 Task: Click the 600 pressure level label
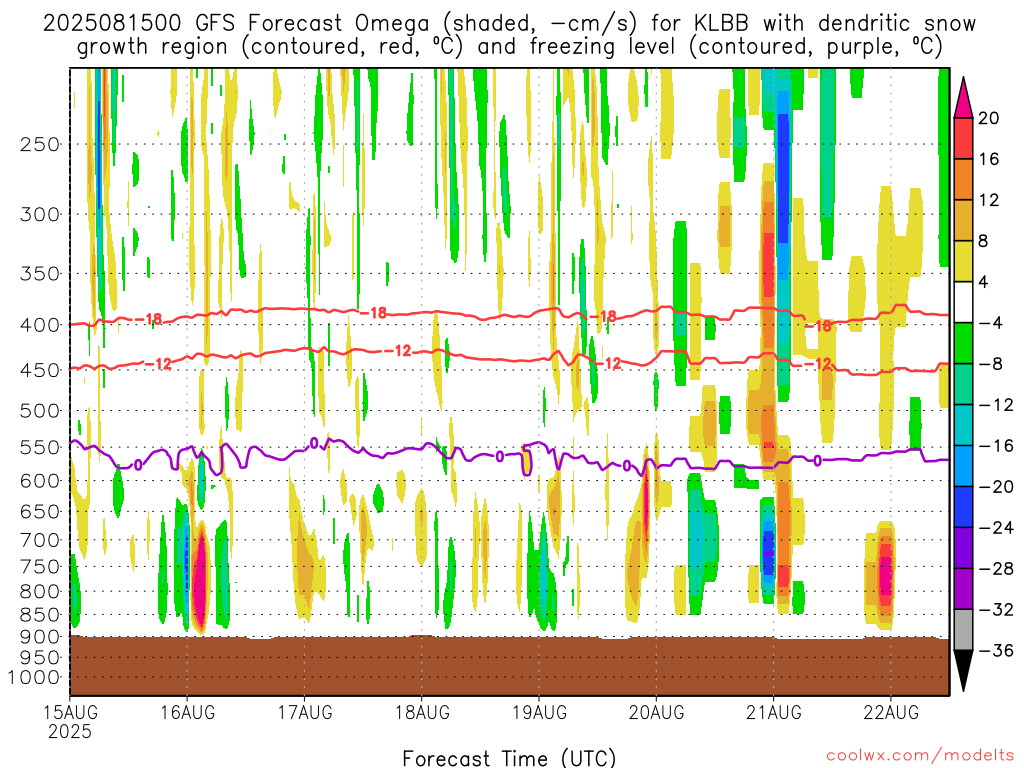(x=39, y=481)
